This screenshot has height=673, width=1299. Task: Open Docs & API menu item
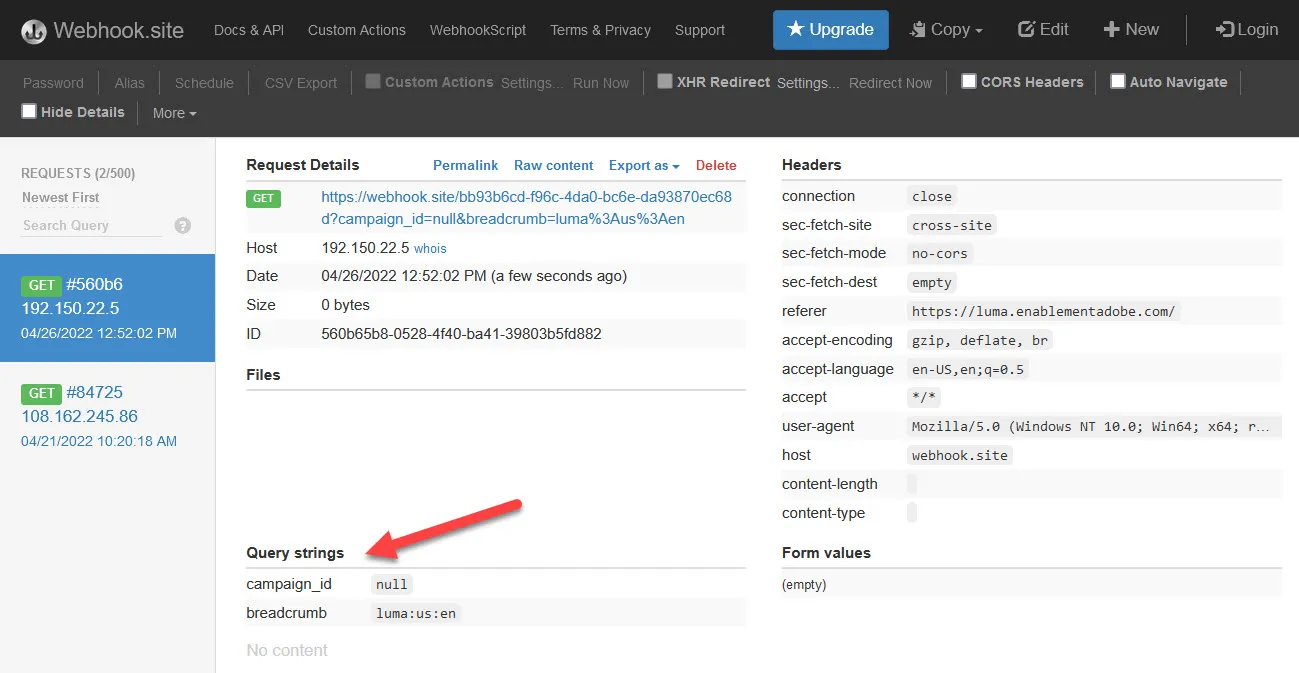coord(249,30)
